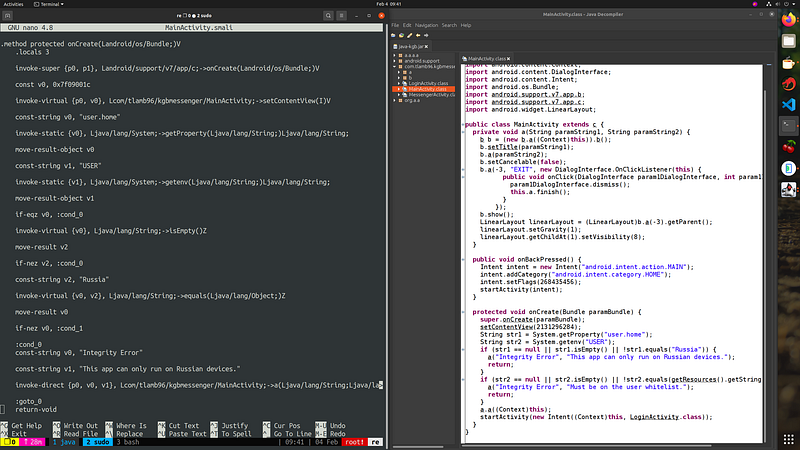Go forward with the right arrow toolbar icon
Screen dimensions: 800x450
[426, 36]
